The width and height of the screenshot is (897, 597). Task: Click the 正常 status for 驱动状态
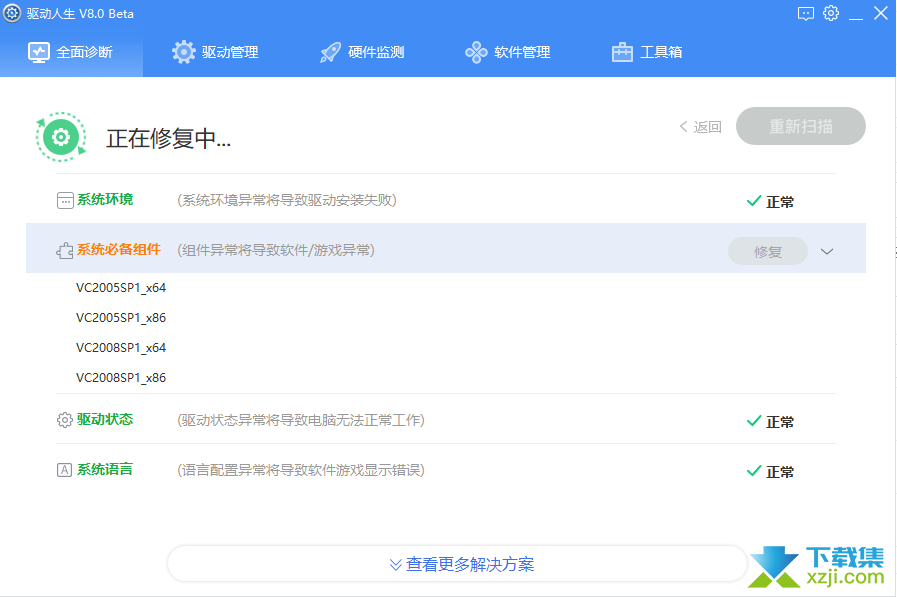point(771,422)
